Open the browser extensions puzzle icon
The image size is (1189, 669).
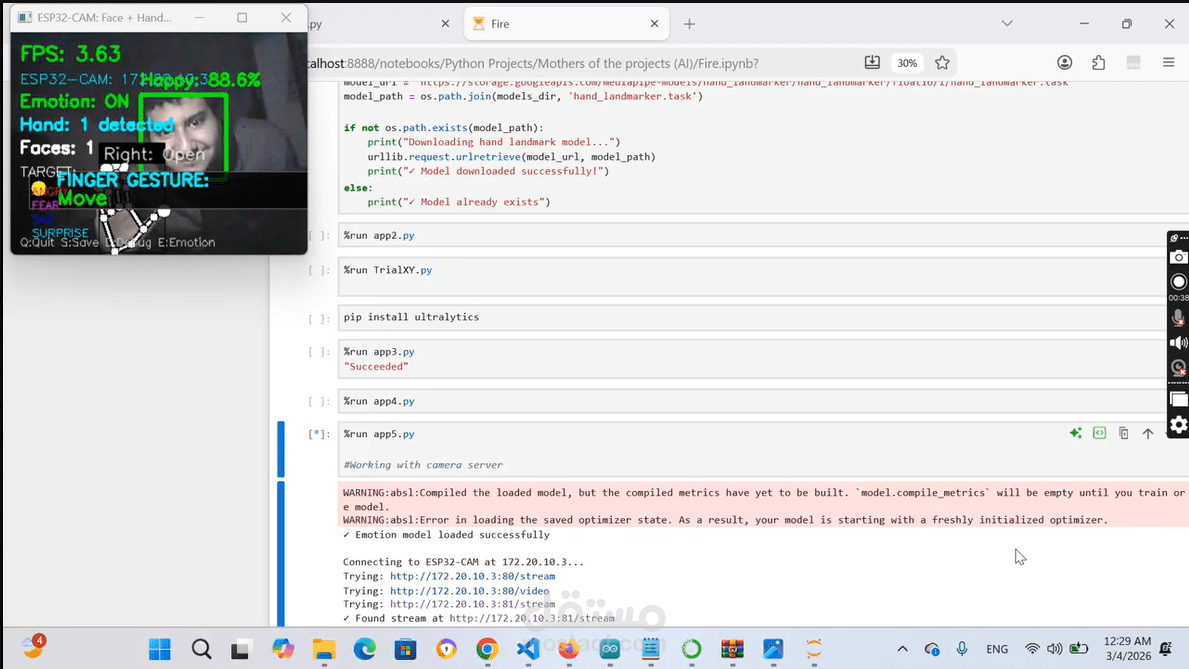1099,63
